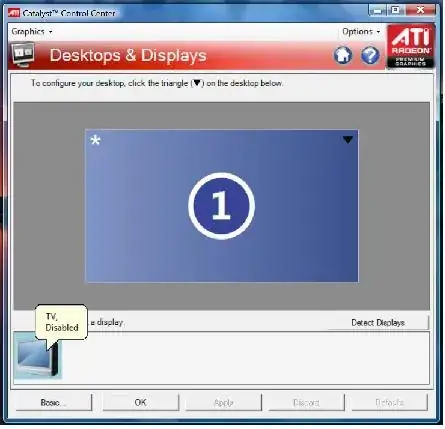Select the desktop 1 display preview
This screenshot has height=429, width=445.
222,206
